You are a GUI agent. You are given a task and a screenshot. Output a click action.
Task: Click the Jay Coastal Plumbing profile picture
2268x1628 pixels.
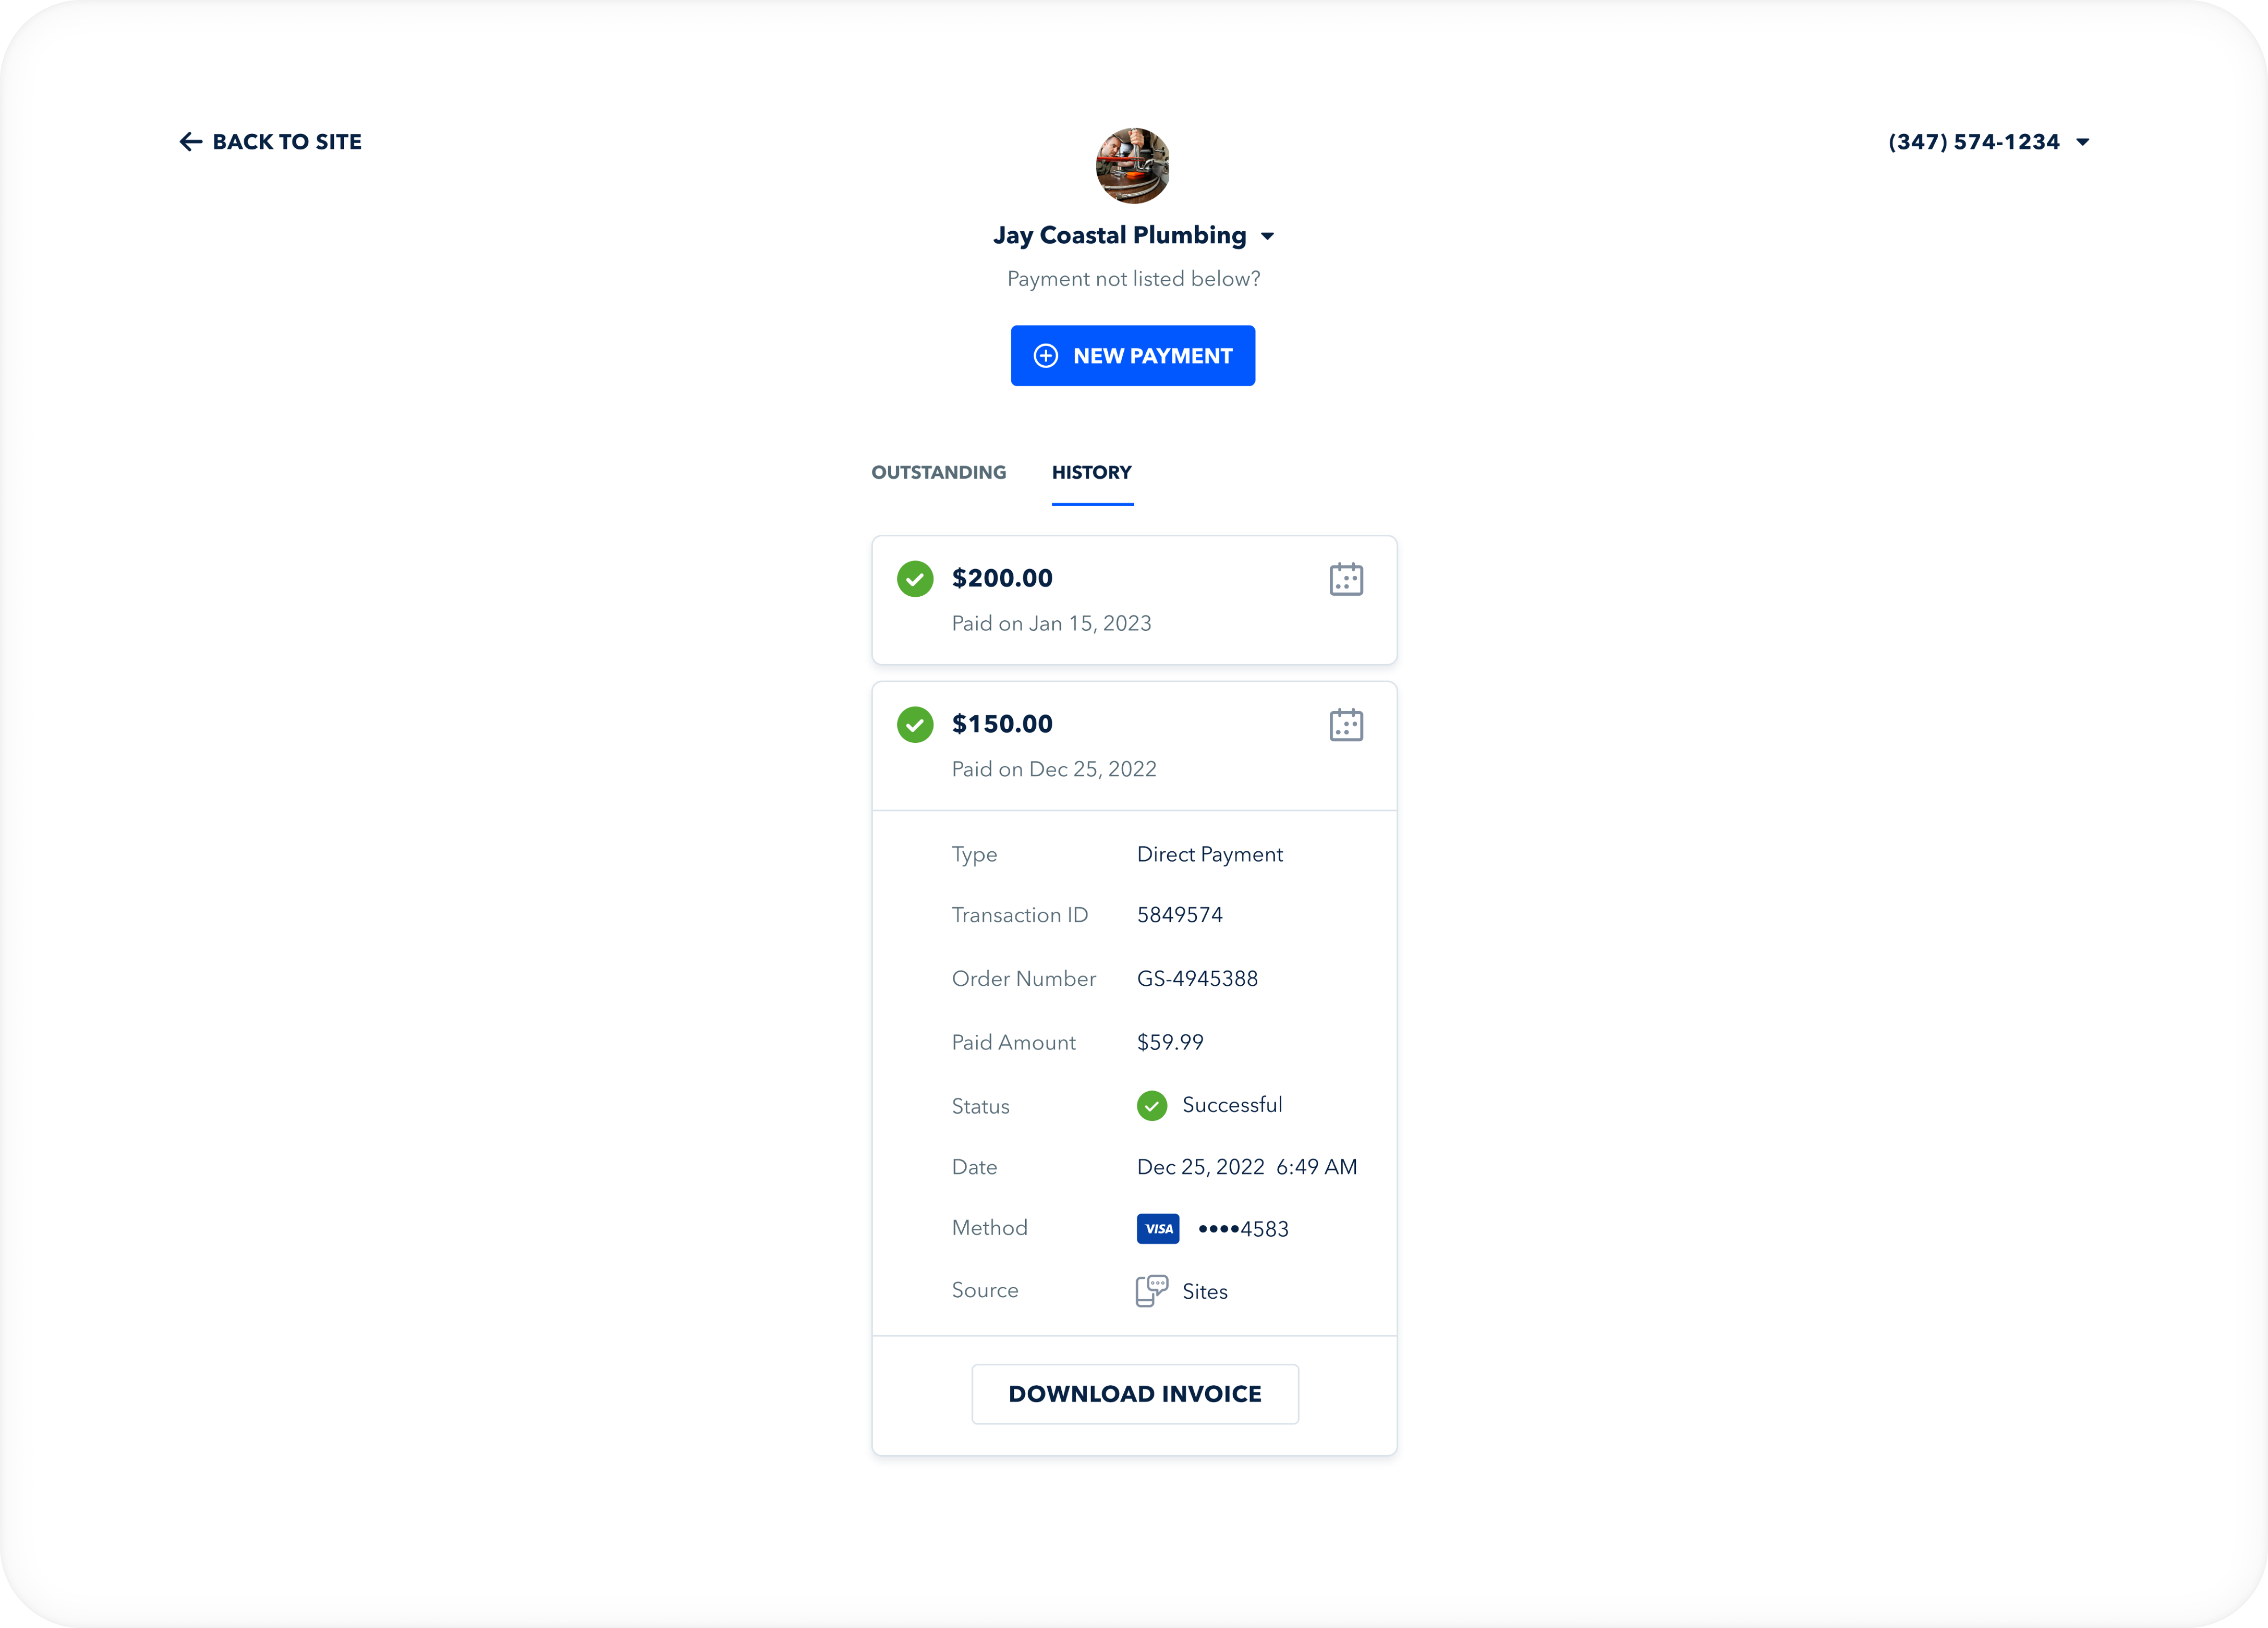[x=1133, y=166]
